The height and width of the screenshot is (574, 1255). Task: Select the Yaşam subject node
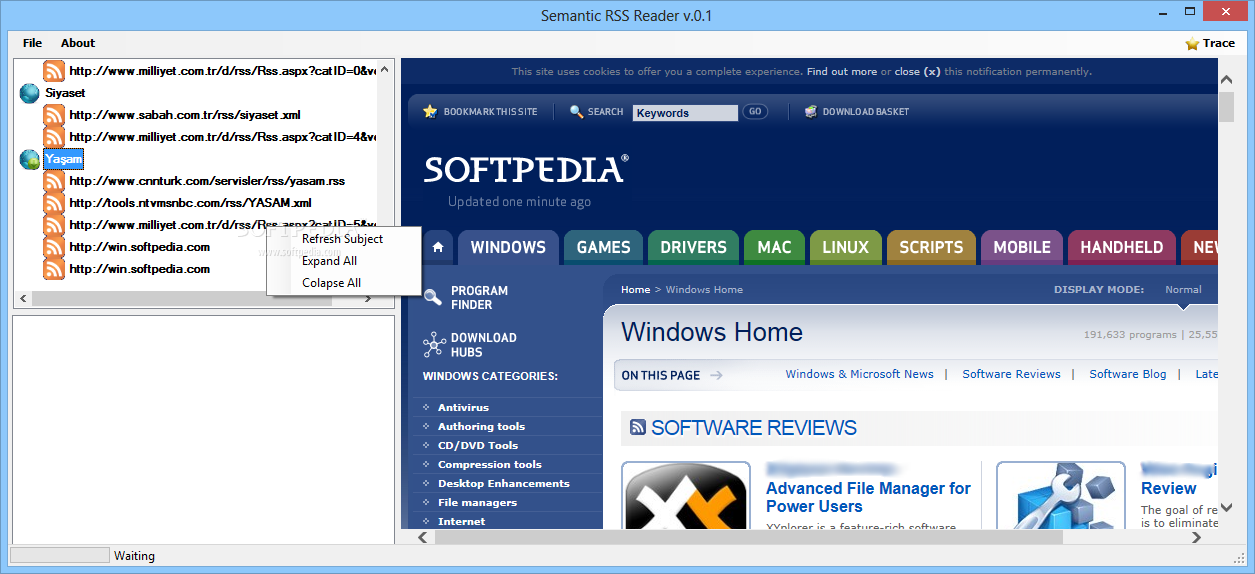tap(63, 159)
